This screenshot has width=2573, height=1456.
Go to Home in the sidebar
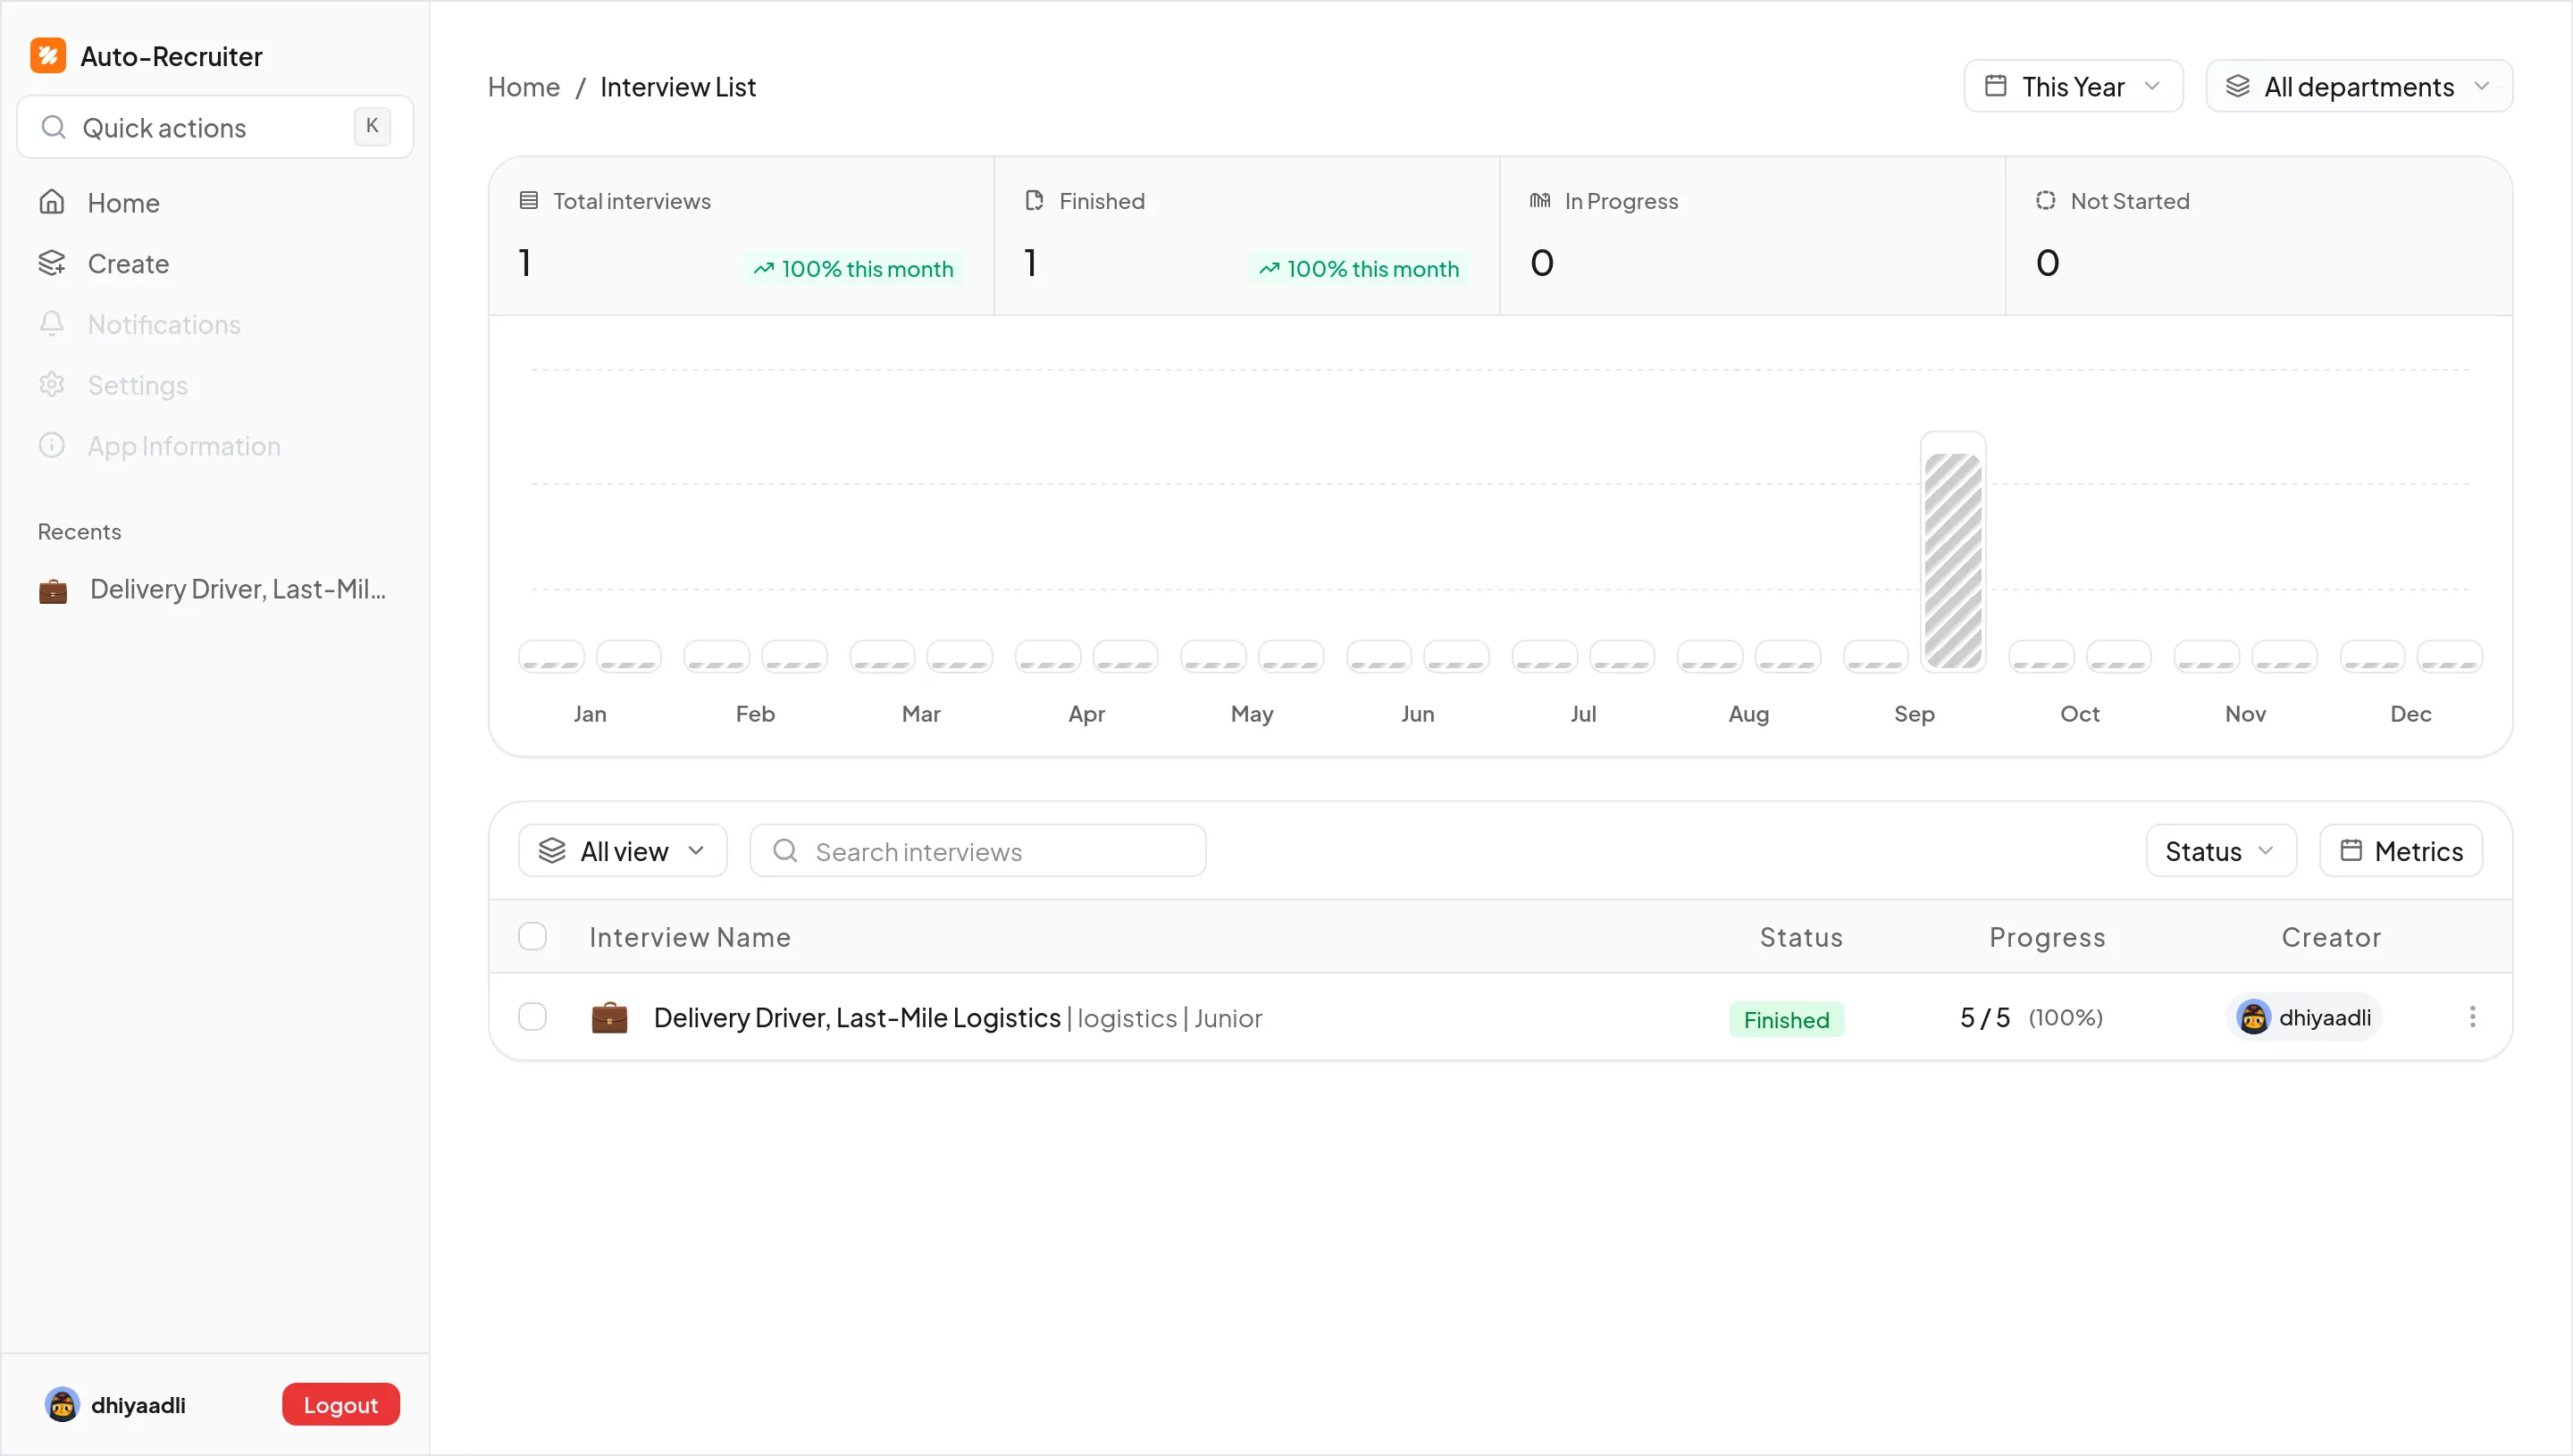tap(215, 203)
